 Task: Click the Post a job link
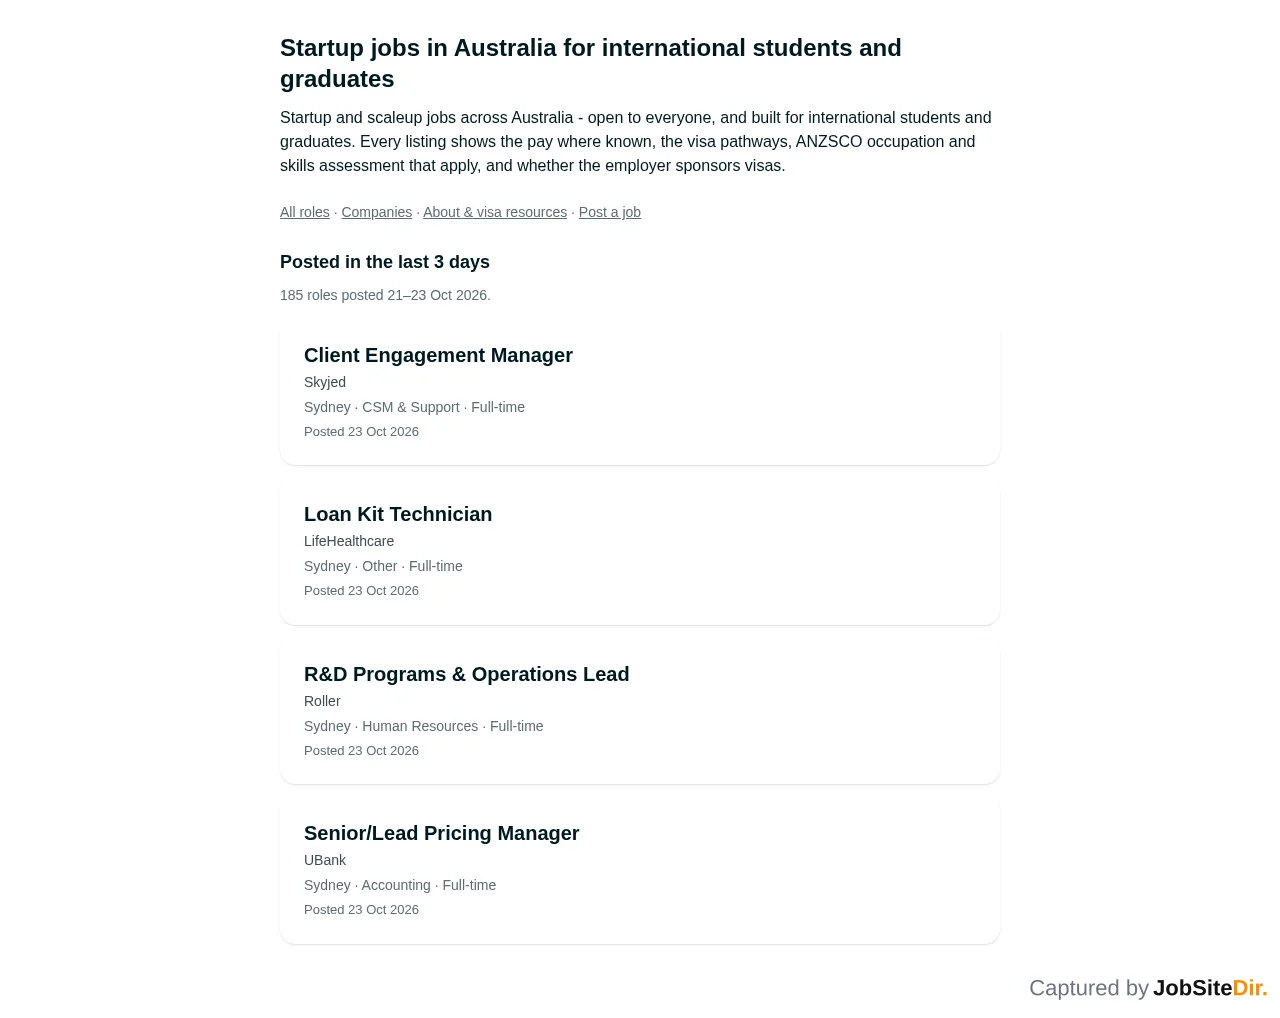tap(610, 212)
